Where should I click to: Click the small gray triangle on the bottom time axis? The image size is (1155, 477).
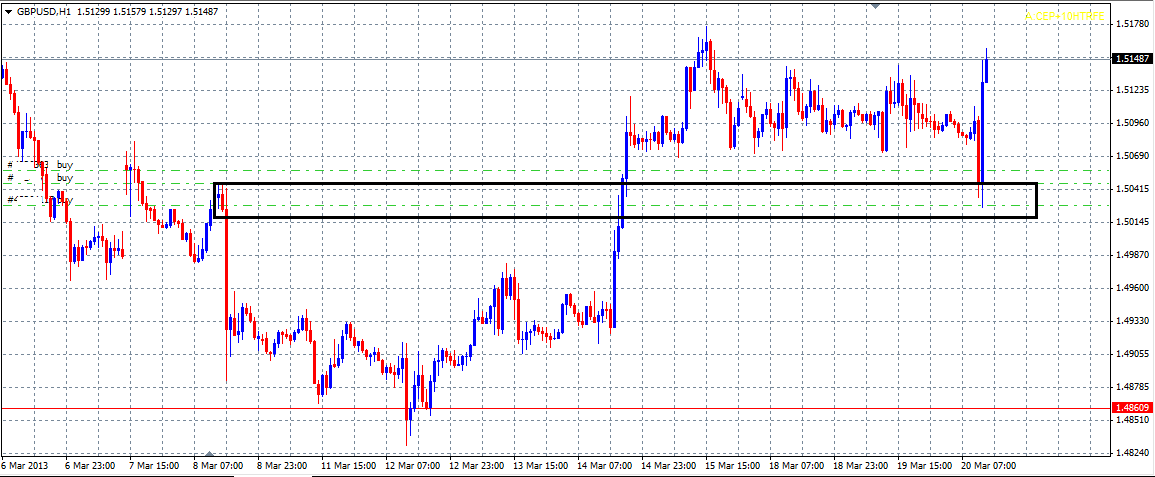click(x=209, y=454)
